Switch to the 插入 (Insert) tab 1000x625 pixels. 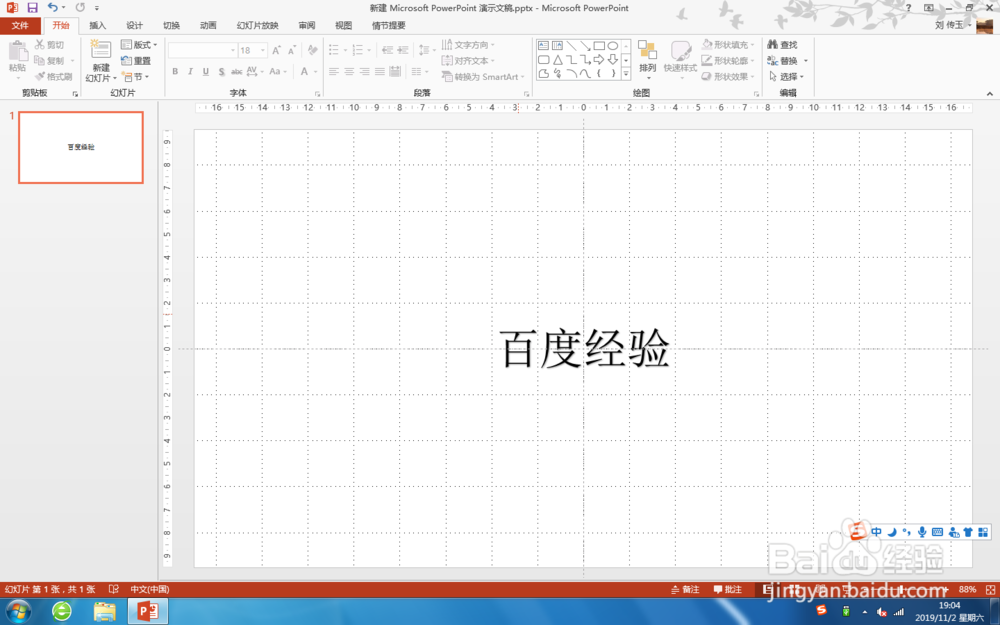pyautogui.click(x=98, y=26)
